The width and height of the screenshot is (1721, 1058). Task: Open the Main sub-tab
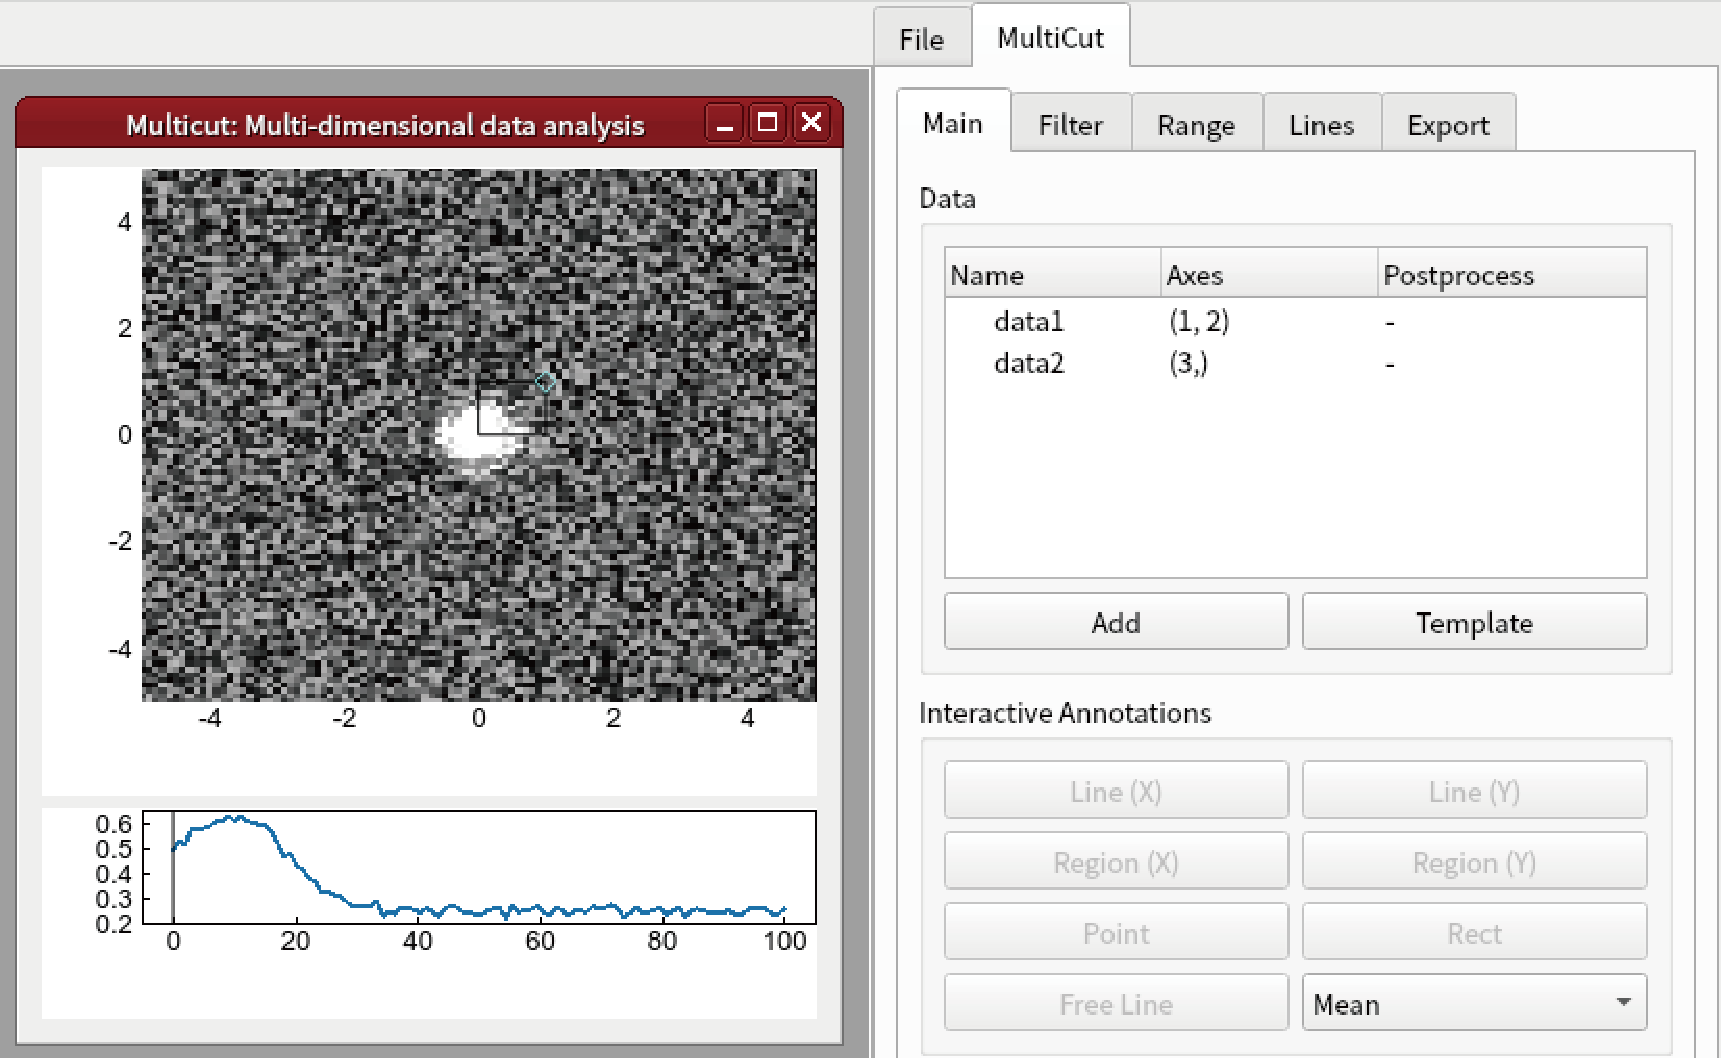(x=953, y=123)
